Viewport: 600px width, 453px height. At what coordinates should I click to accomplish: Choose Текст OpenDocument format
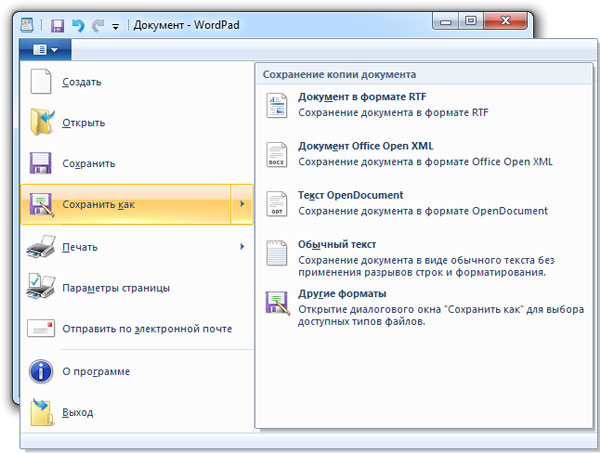[x=424, y=203]
